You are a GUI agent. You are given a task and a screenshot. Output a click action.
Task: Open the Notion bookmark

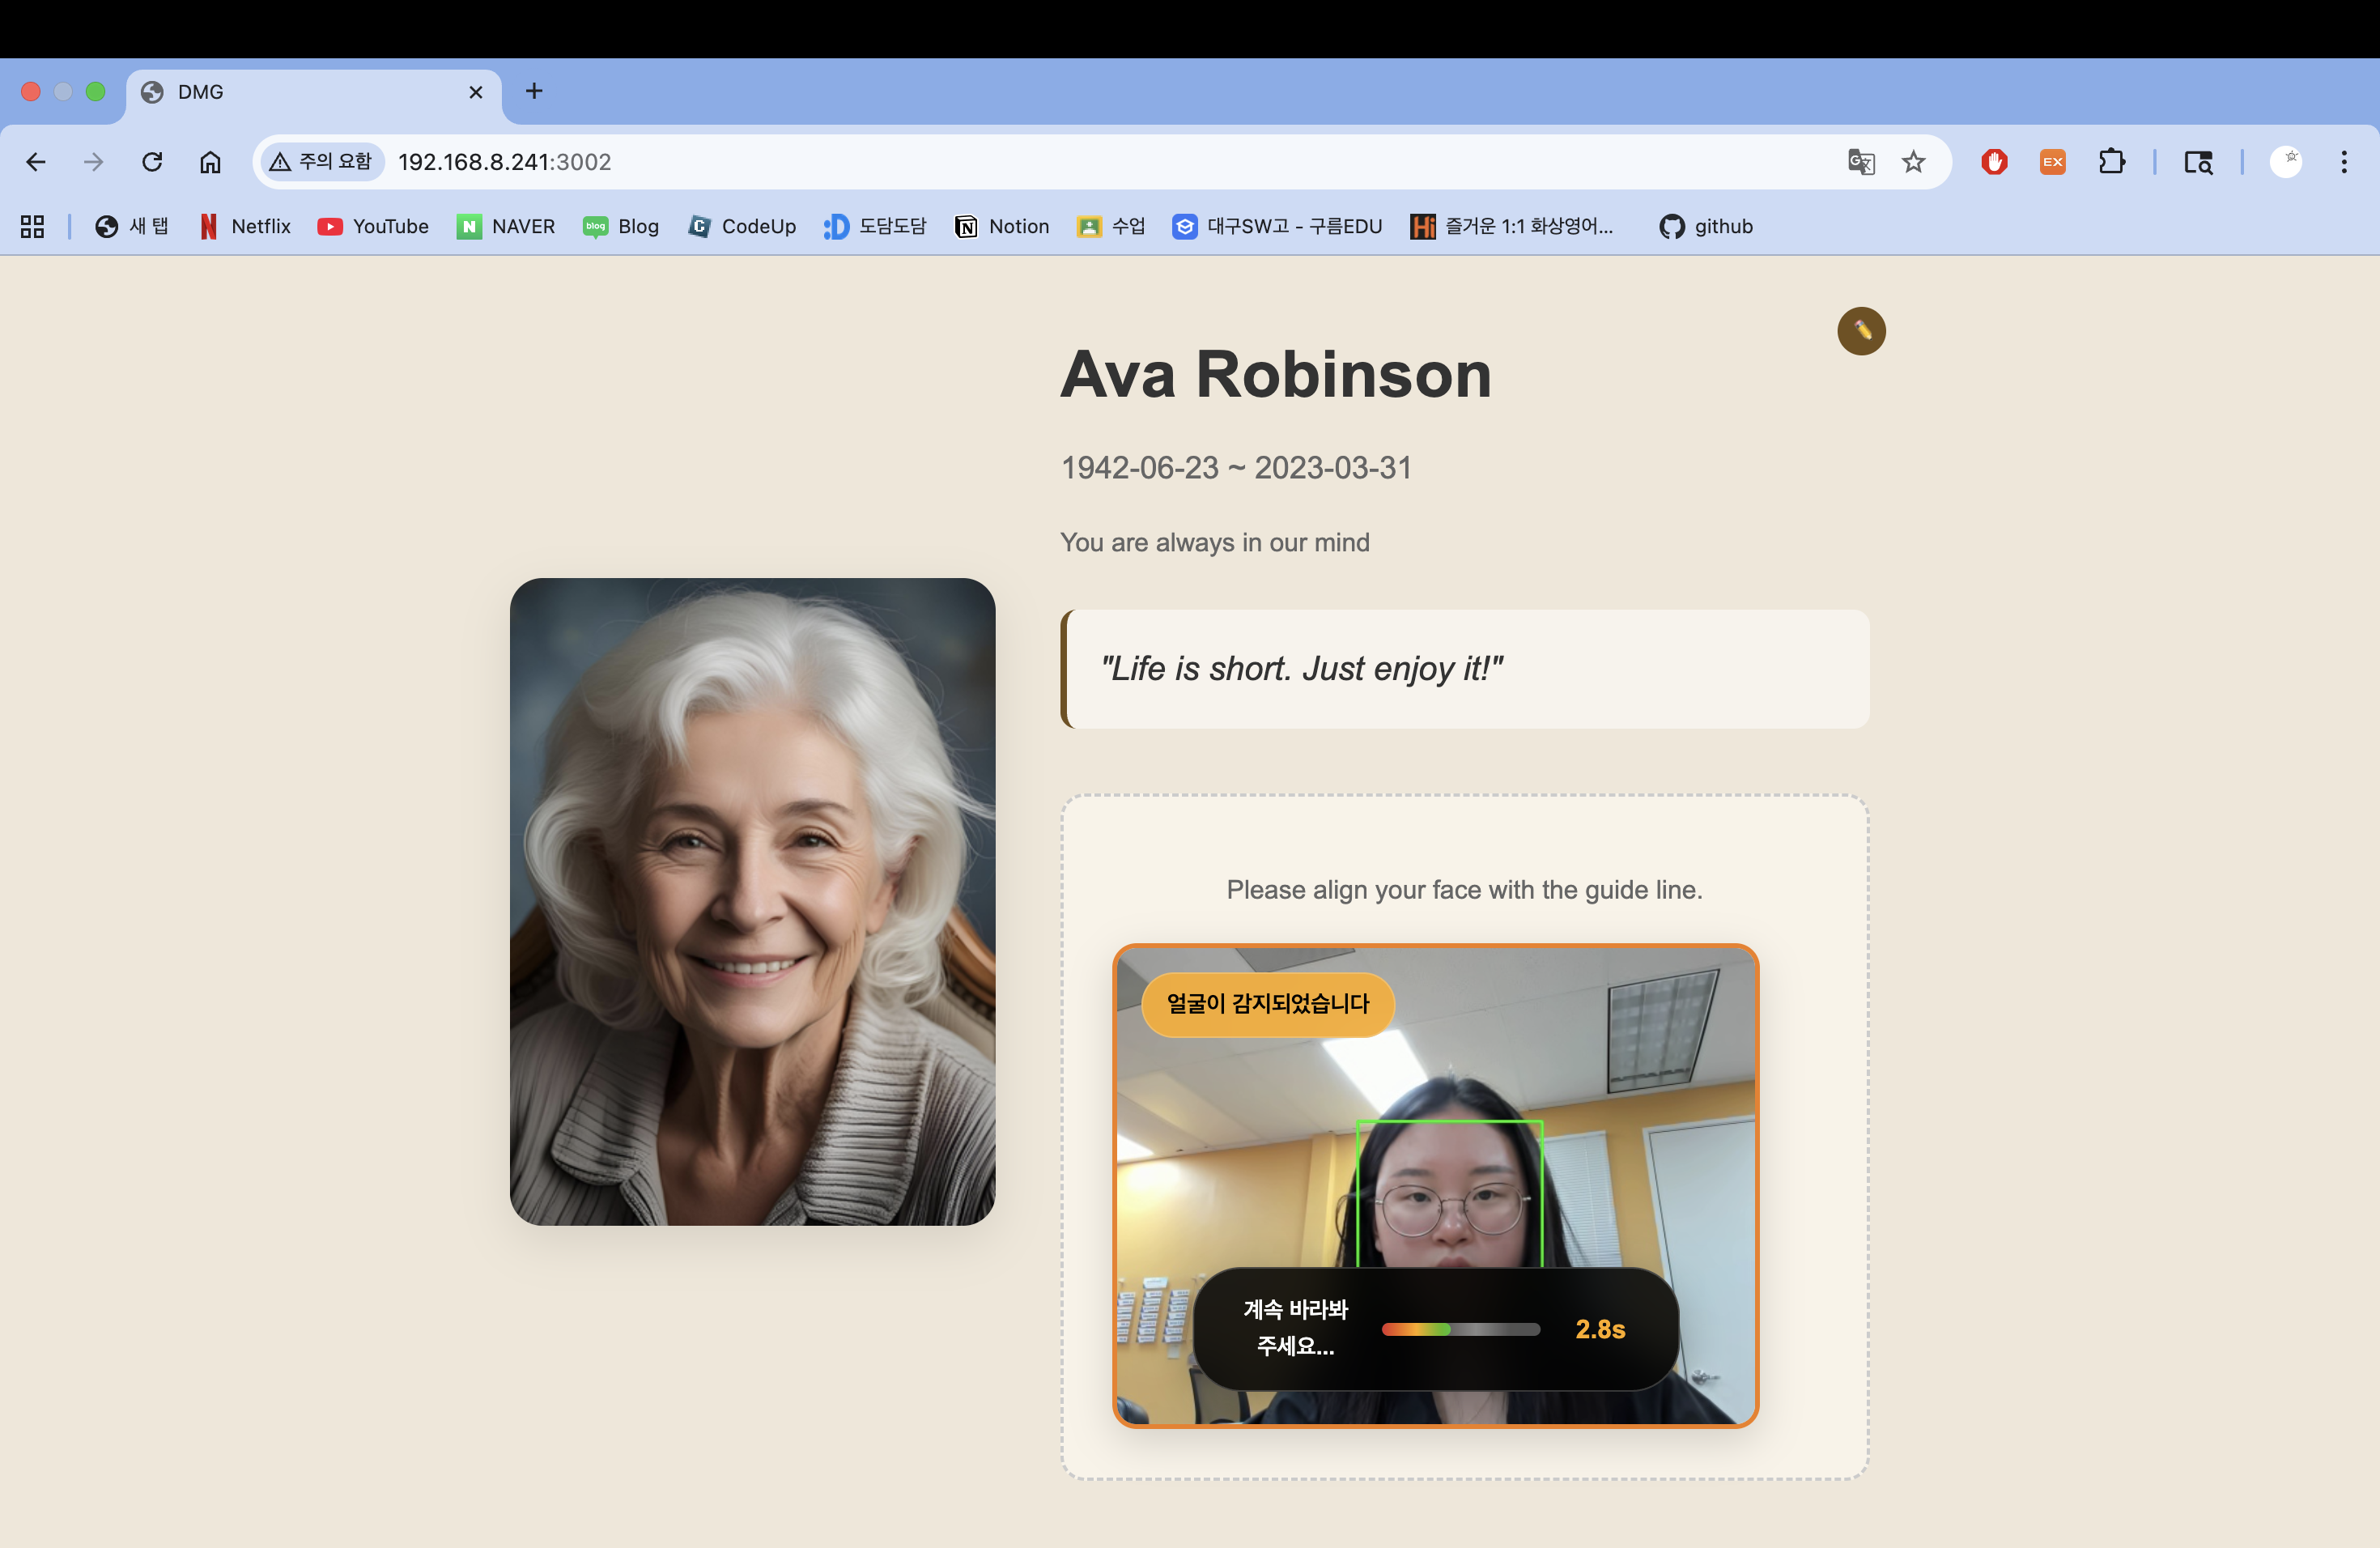1002,227
